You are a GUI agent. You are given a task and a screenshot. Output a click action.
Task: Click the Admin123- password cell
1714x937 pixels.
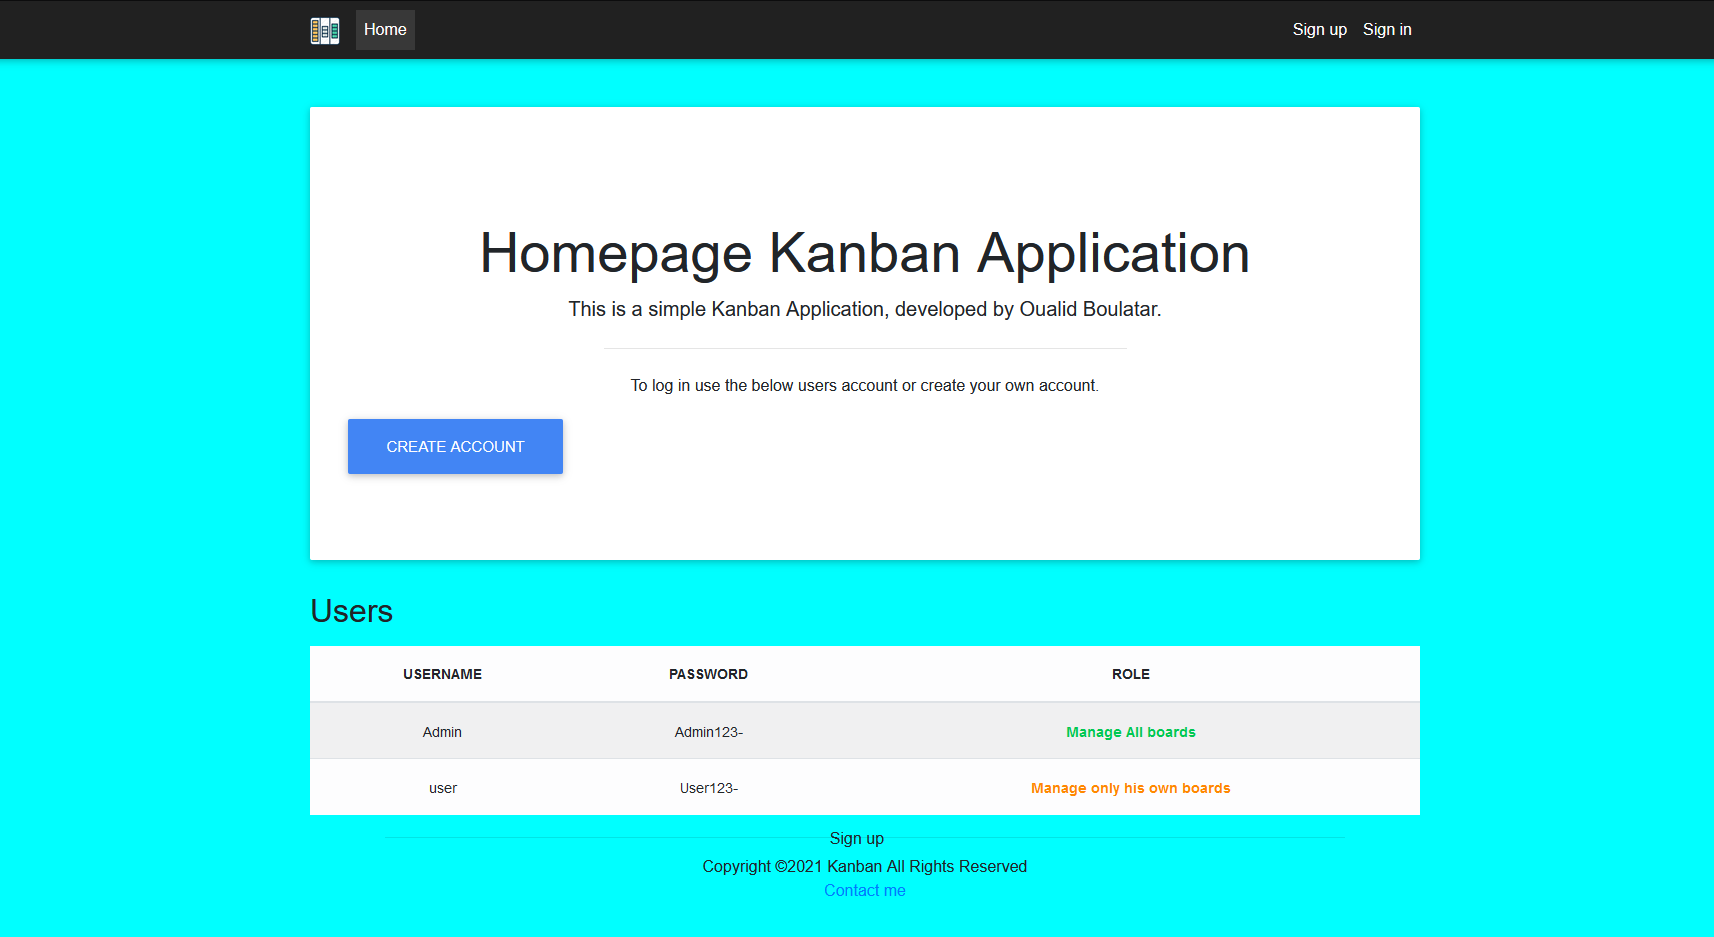click(708, 732)
